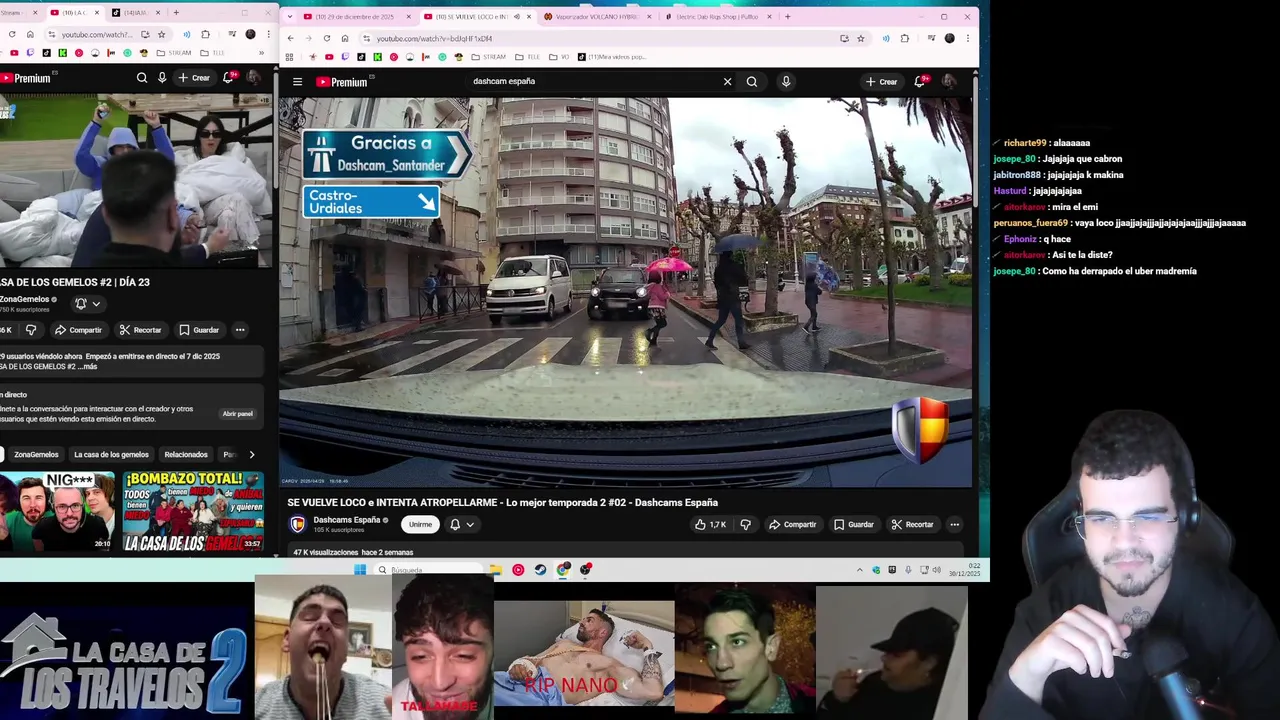Open Chrome three-dot menu in right window
1280x720 pixels.
[967, 38]
